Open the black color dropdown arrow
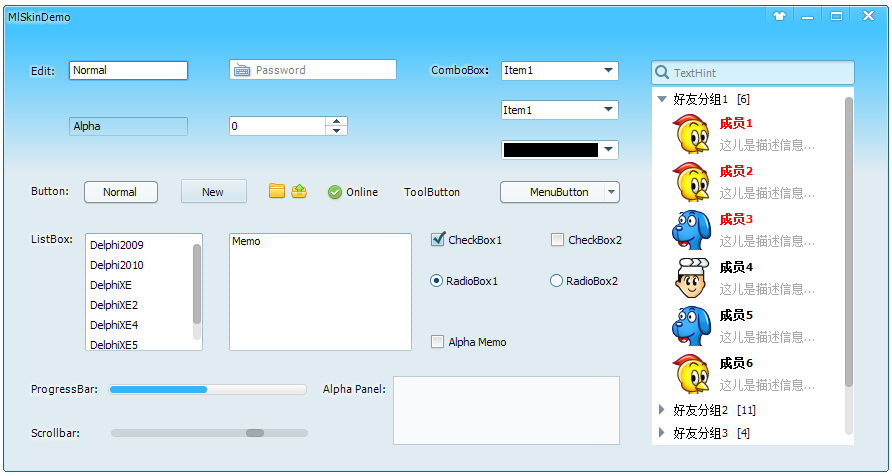 (608, 150)
